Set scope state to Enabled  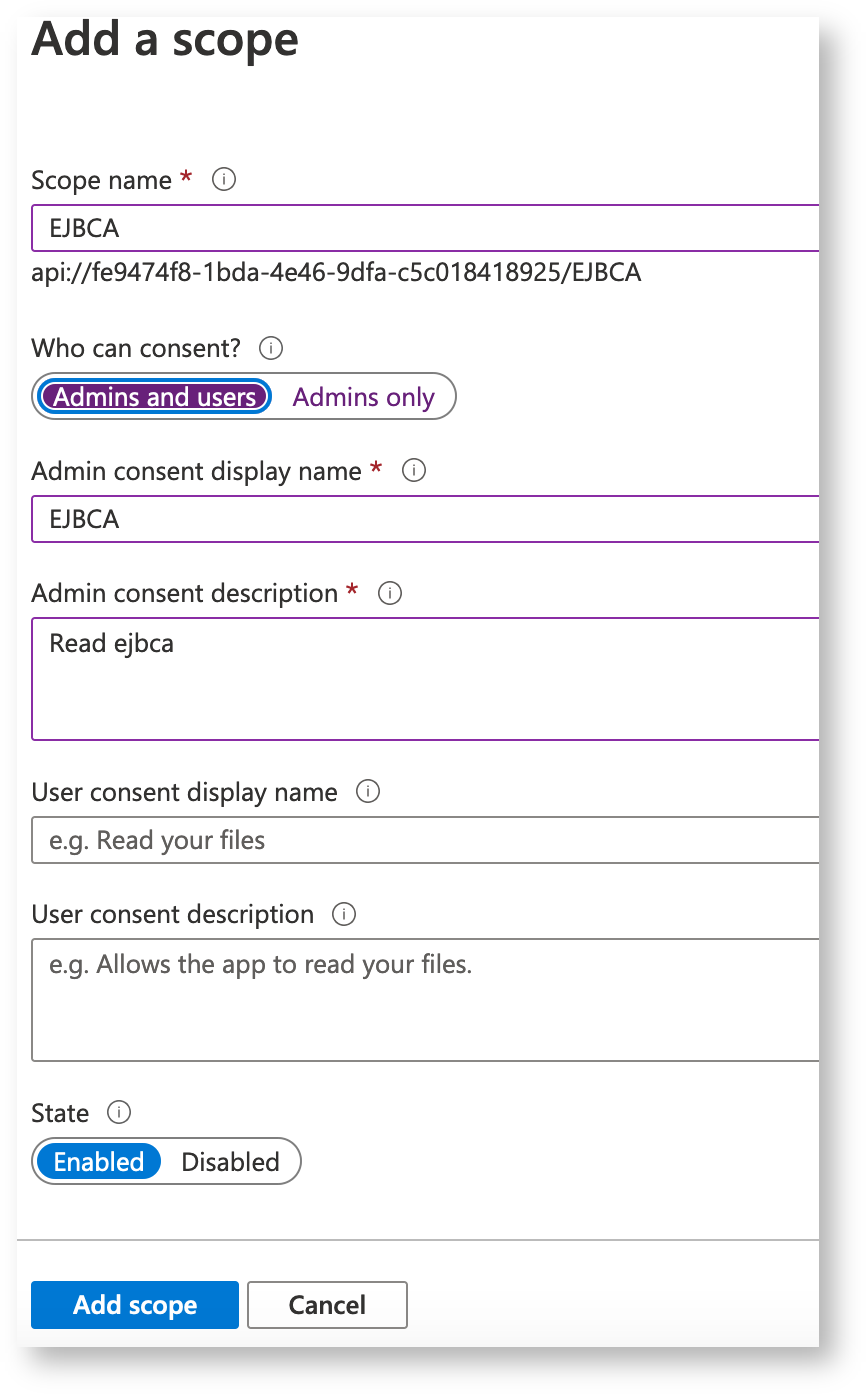point(99,1162)
